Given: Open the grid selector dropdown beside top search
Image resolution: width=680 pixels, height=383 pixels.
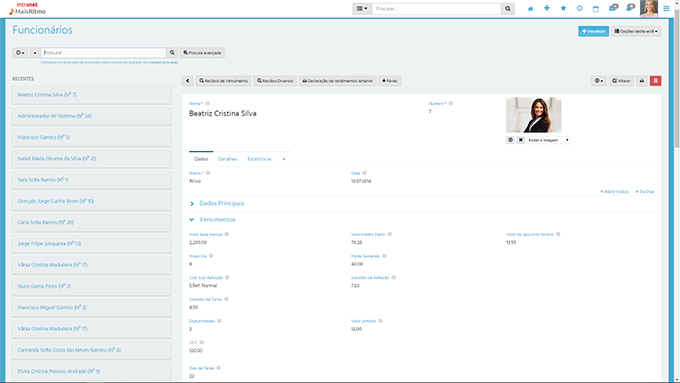Looking at the screenshot, I should pos(362,9).
